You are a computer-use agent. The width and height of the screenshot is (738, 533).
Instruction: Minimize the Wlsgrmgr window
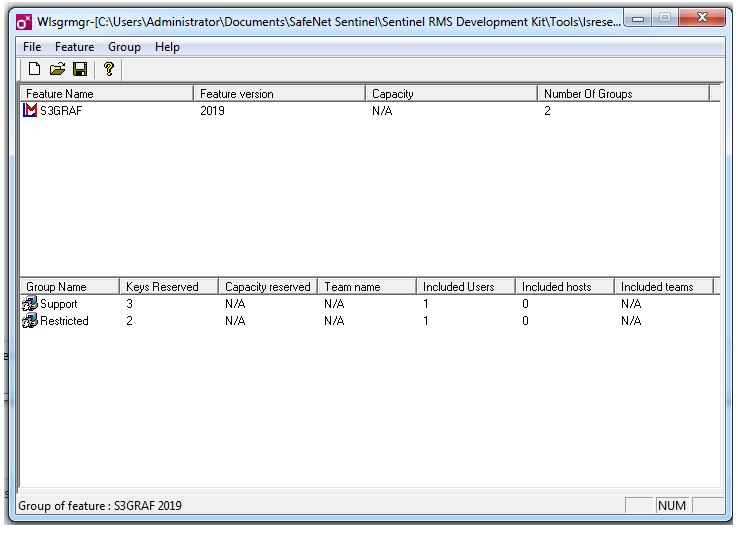point(638,19)
